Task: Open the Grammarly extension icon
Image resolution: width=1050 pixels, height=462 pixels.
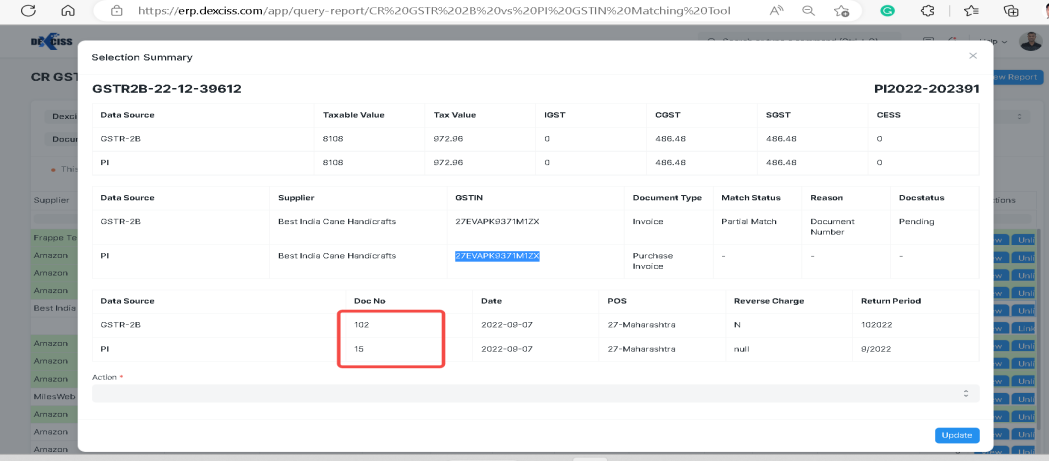Action: tap(887, 10)
